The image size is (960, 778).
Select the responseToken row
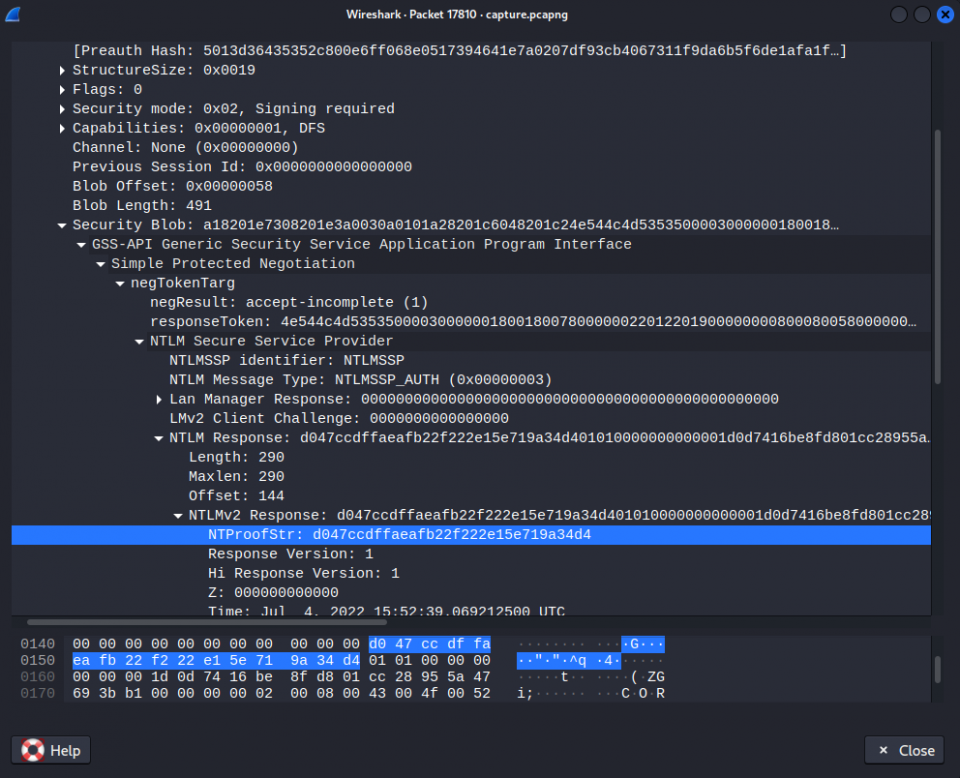533,322
